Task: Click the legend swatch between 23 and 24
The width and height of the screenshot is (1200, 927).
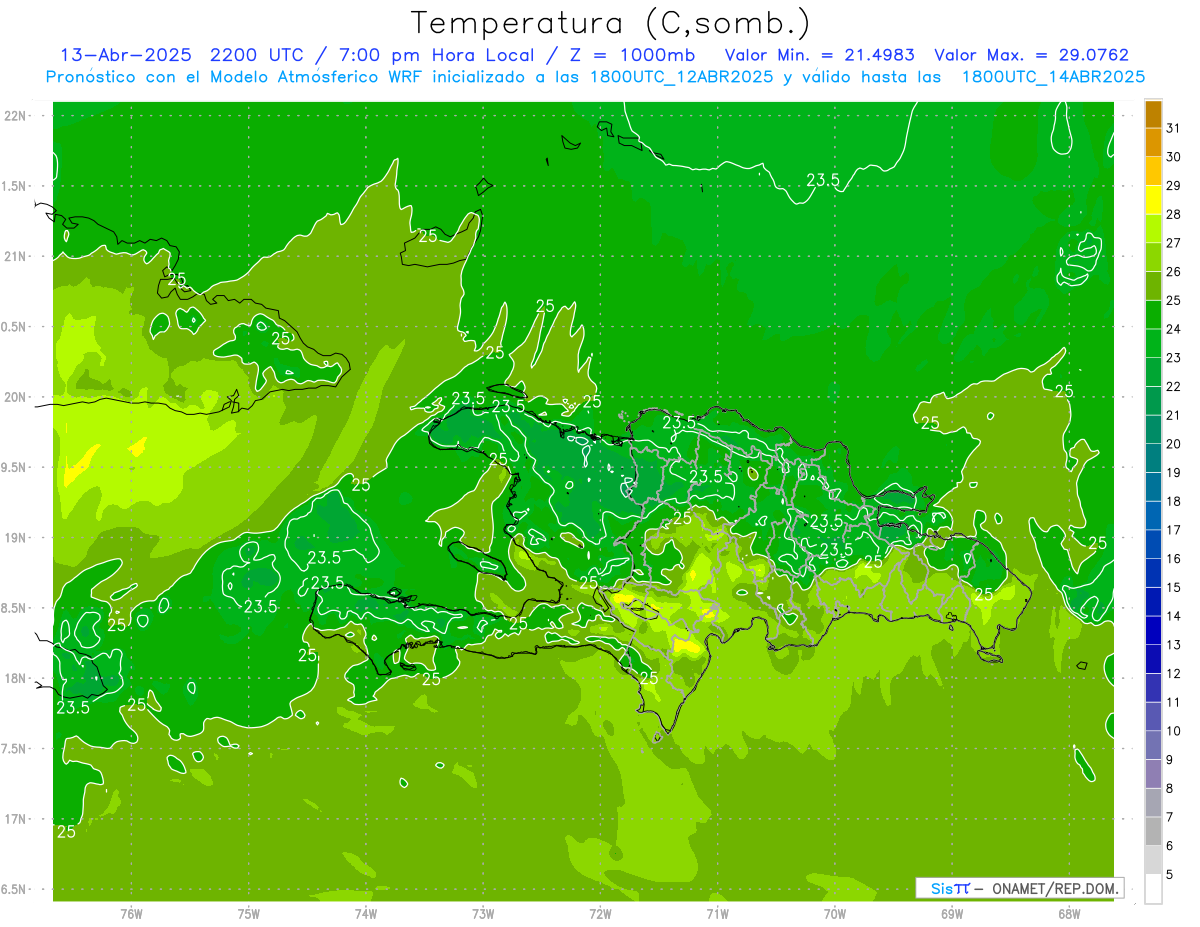Action: click(x=1153, y=343)
